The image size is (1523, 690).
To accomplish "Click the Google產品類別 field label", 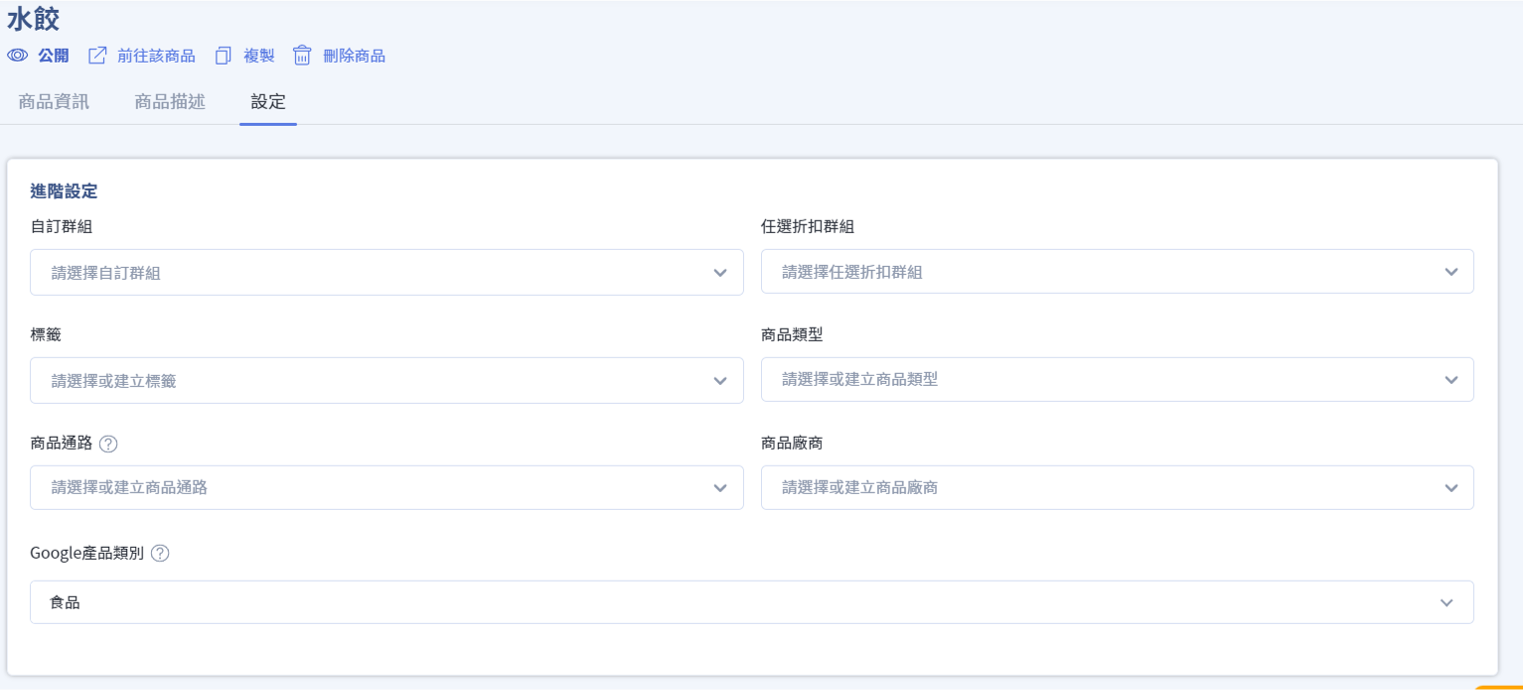I will 87,552.
